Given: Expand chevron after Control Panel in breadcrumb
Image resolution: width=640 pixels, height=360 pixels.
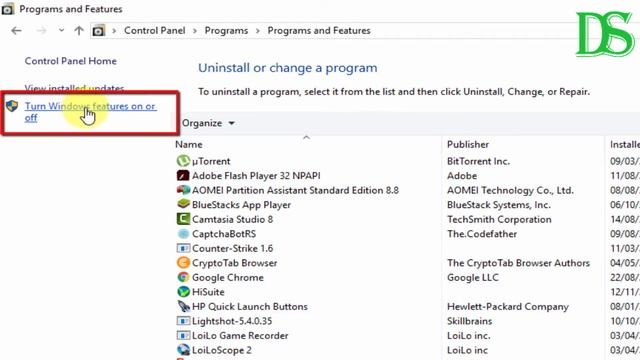Looking at the screenshot, I should tap(195, 31).
